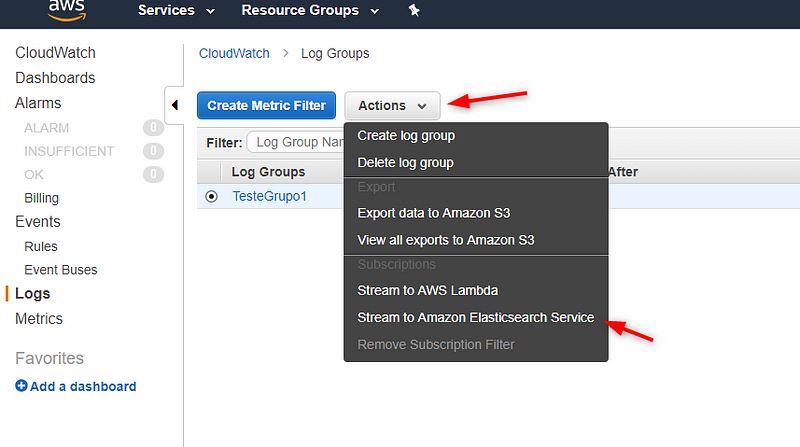Open Event Buses in sidebar
This screenshot has height=447, width=800.
61,270
